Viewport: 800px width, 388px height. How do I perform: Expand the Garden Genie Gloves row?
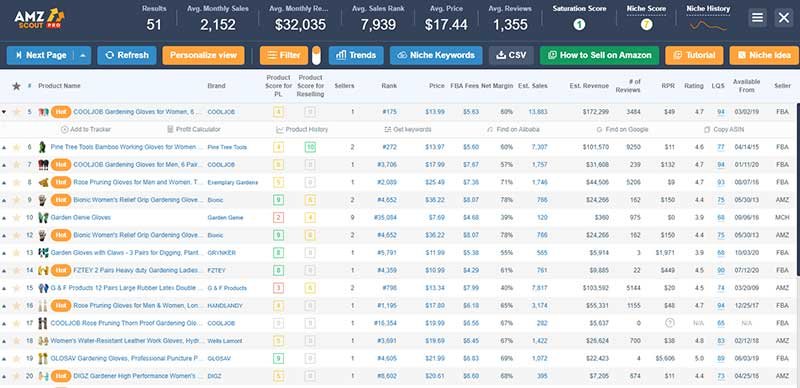(x=4, y=217)
